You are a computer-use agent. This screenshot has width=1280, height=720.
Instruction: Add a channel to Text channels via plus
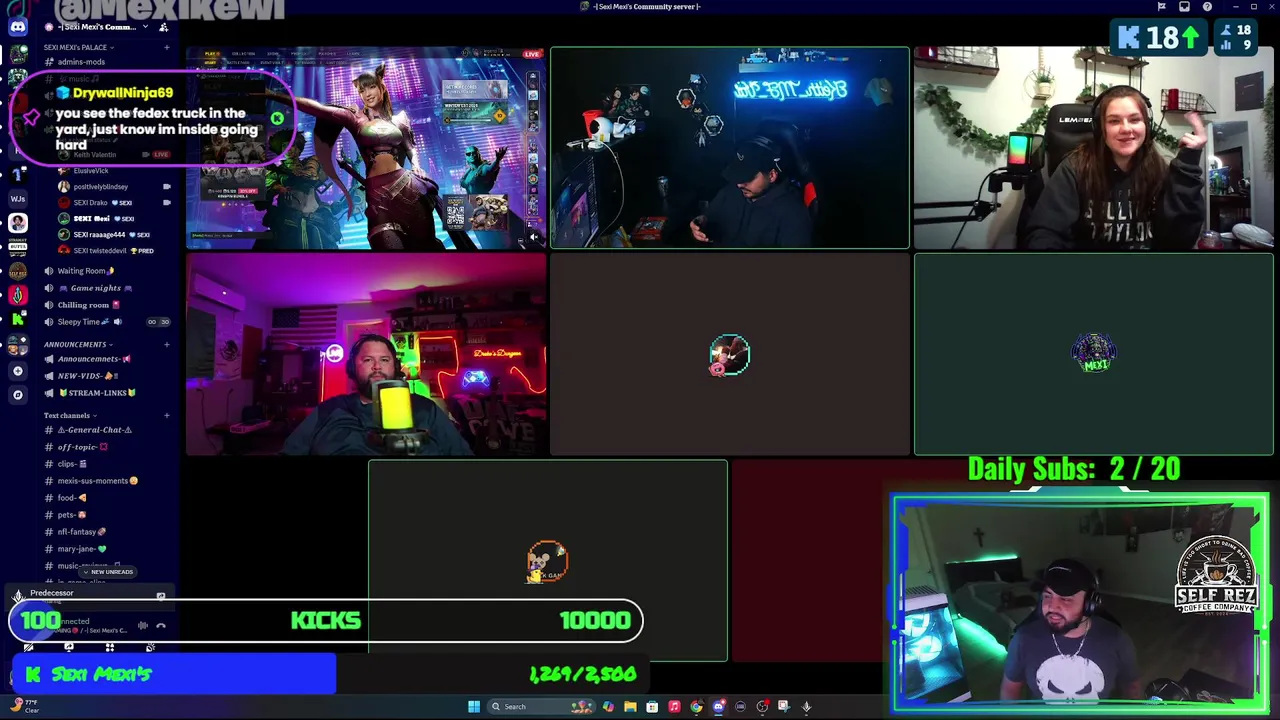tap(166, 415)
